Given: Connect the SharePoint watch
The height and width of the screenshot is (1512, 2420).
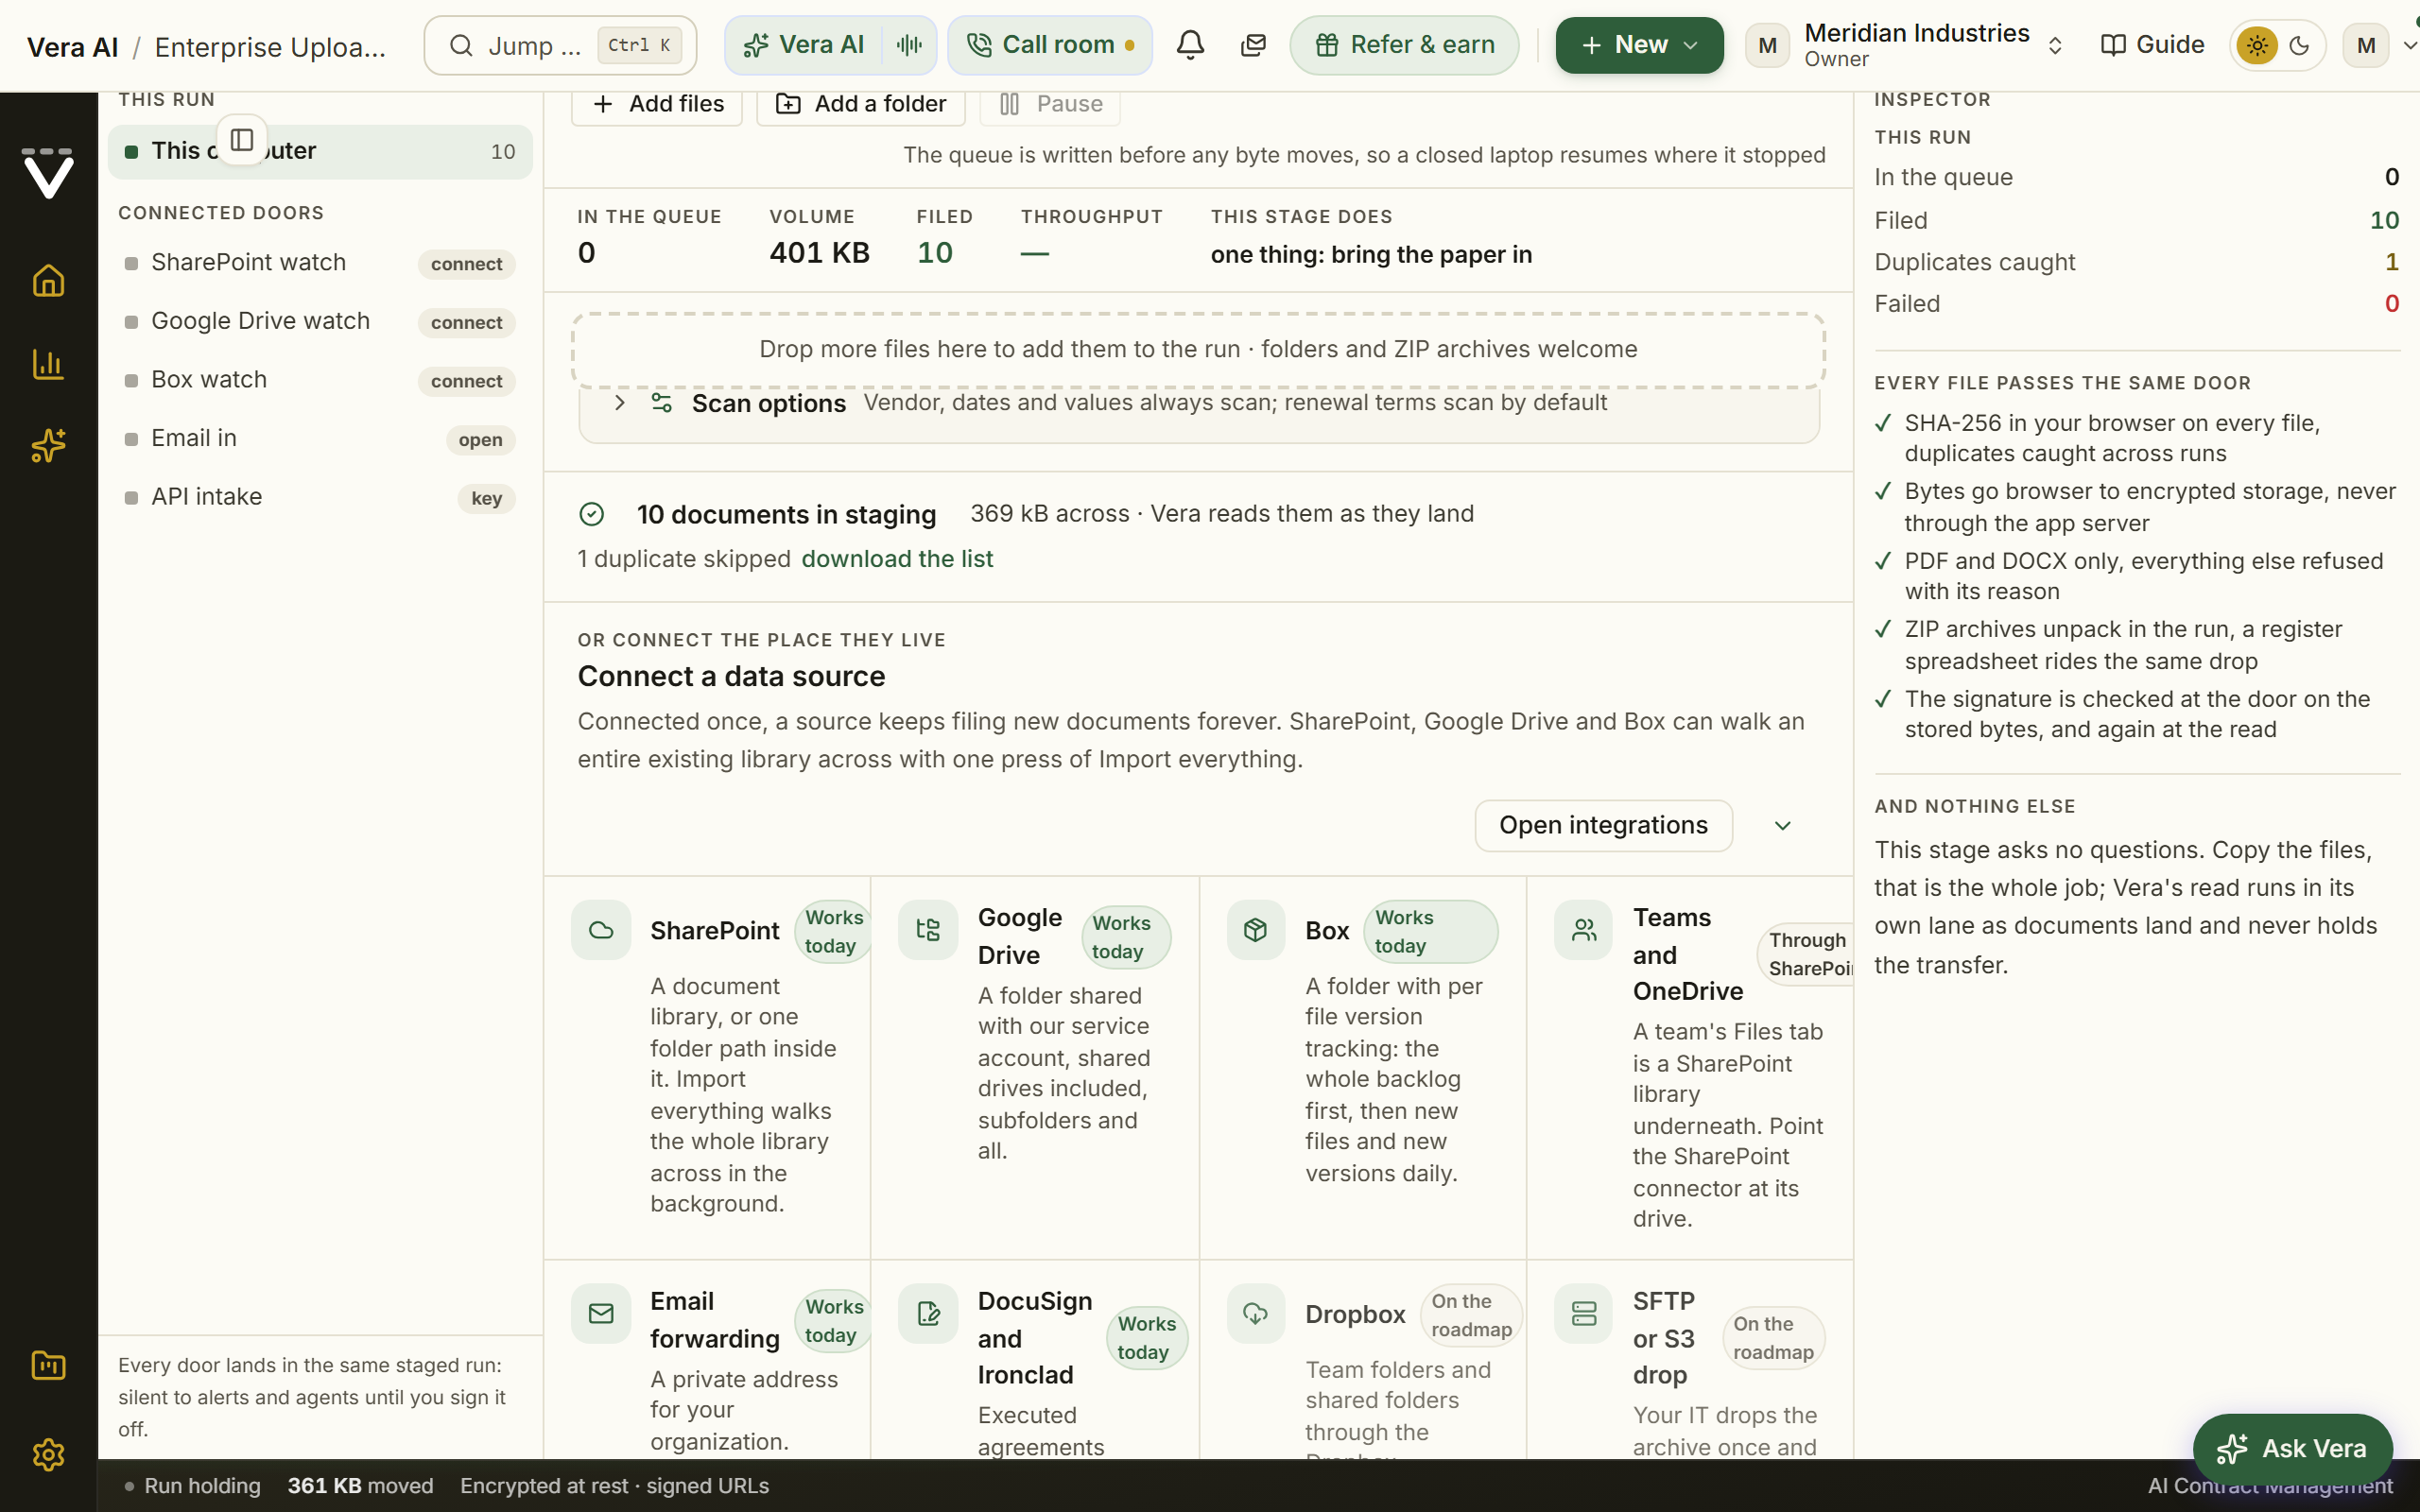Looking at the screenshot, I should tap(466, 264).
